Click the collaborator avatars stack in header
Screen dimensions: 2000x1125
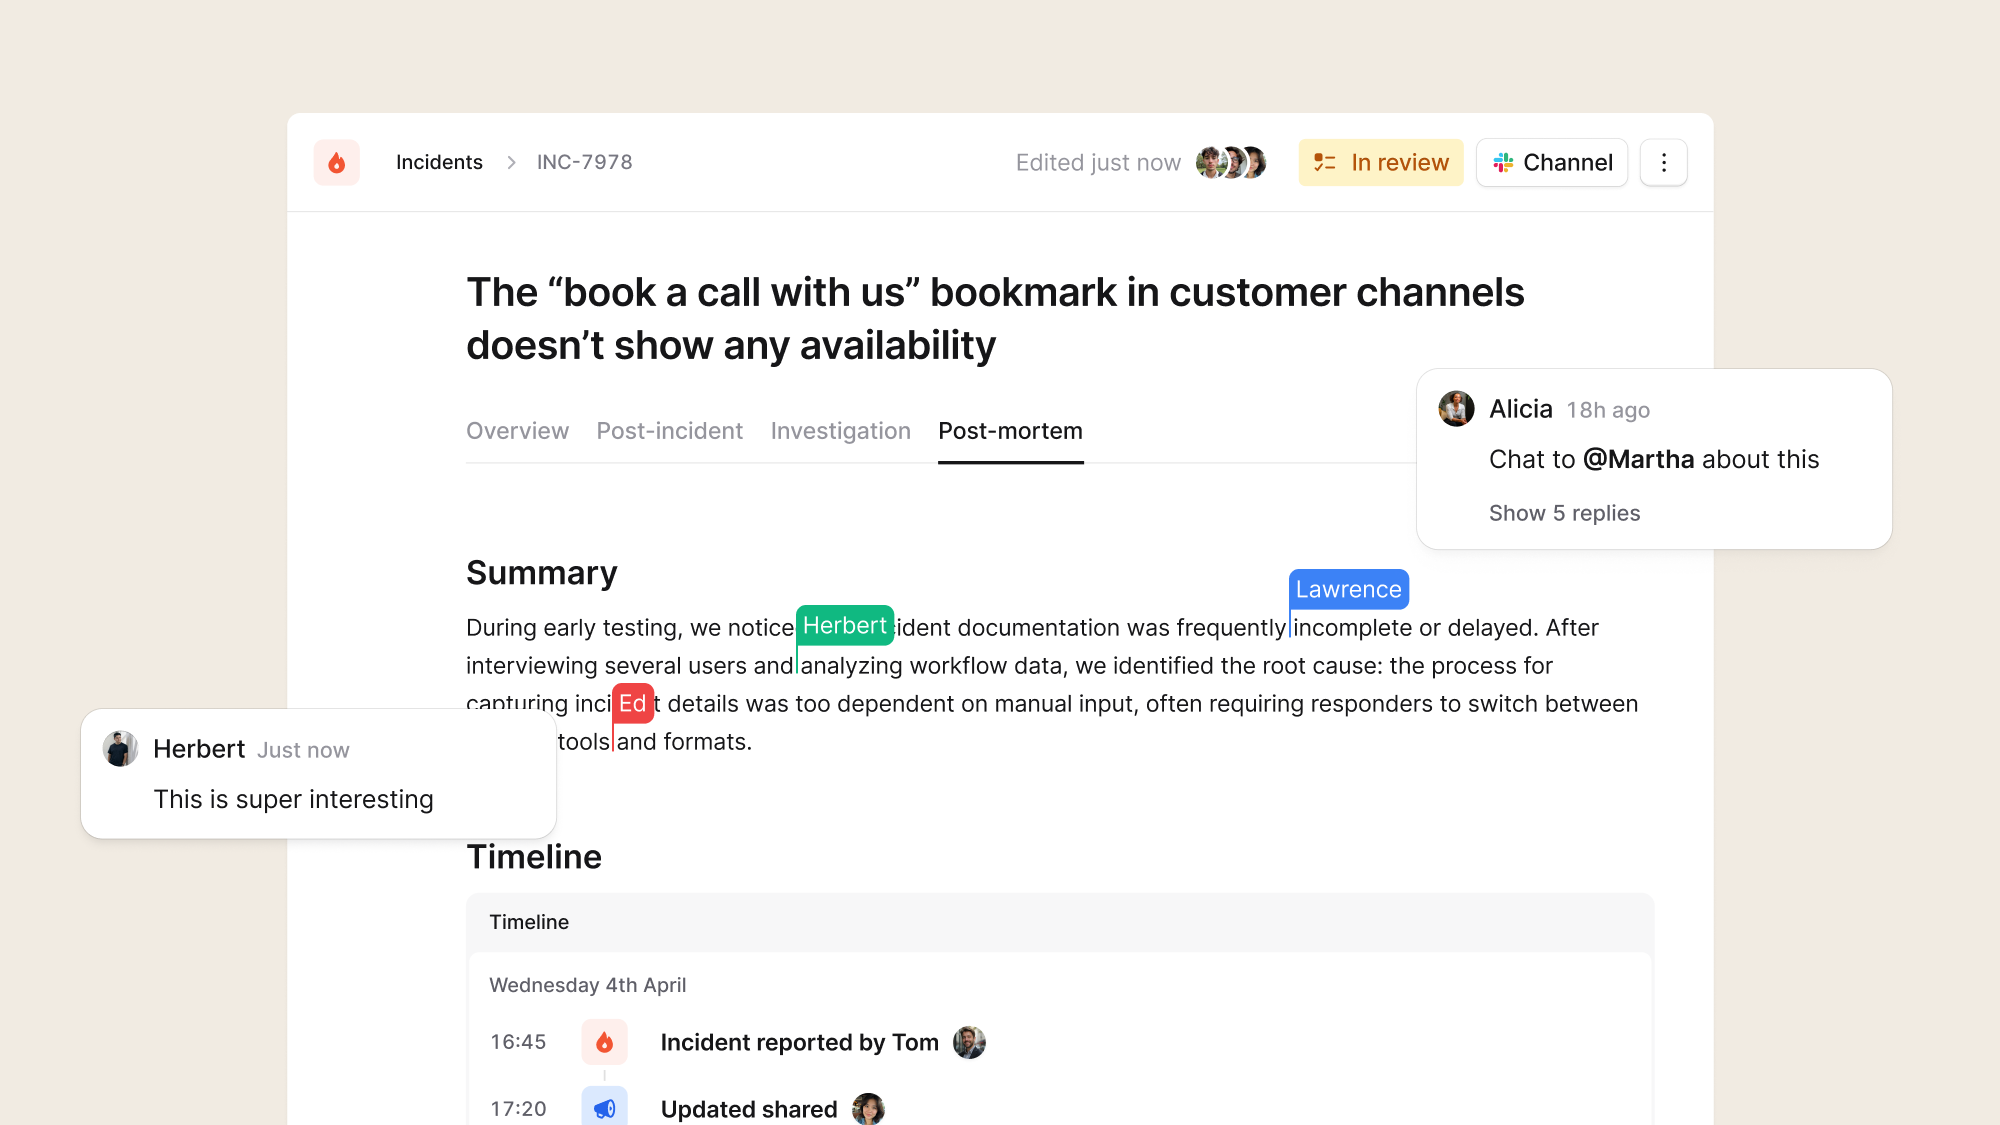click(x=1232, y=163)
